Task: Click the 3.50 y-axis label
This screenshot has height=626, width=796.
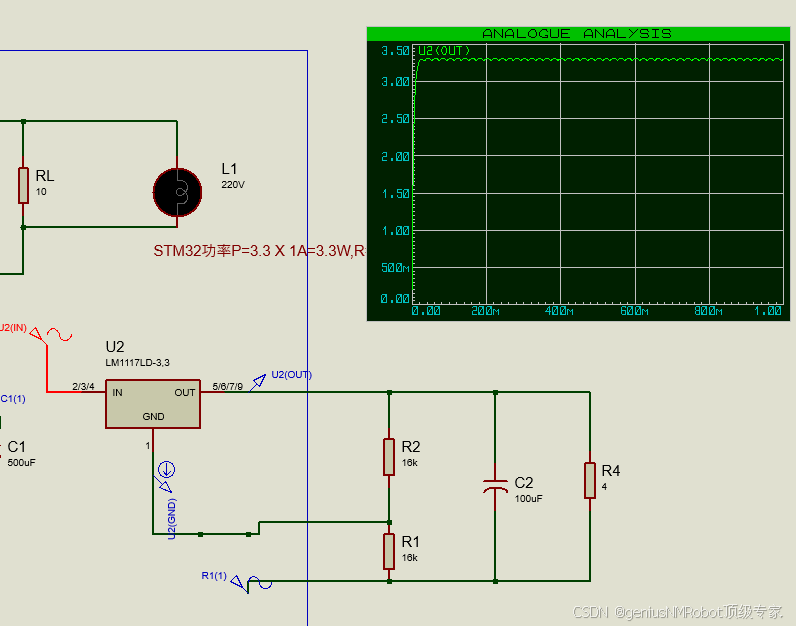Action: pyautogui.click(x=395, y=51)
